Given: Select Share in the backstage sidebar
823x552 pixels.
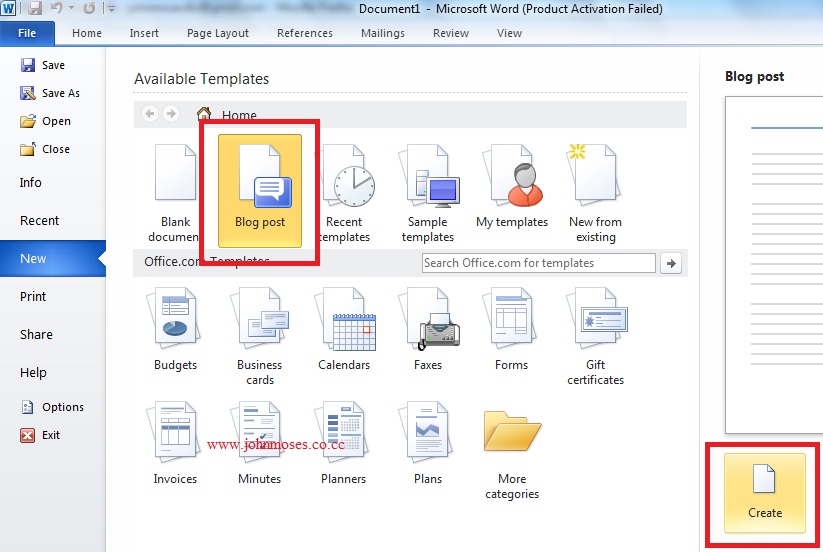Looking at the screenshot, I should (36, 335).
